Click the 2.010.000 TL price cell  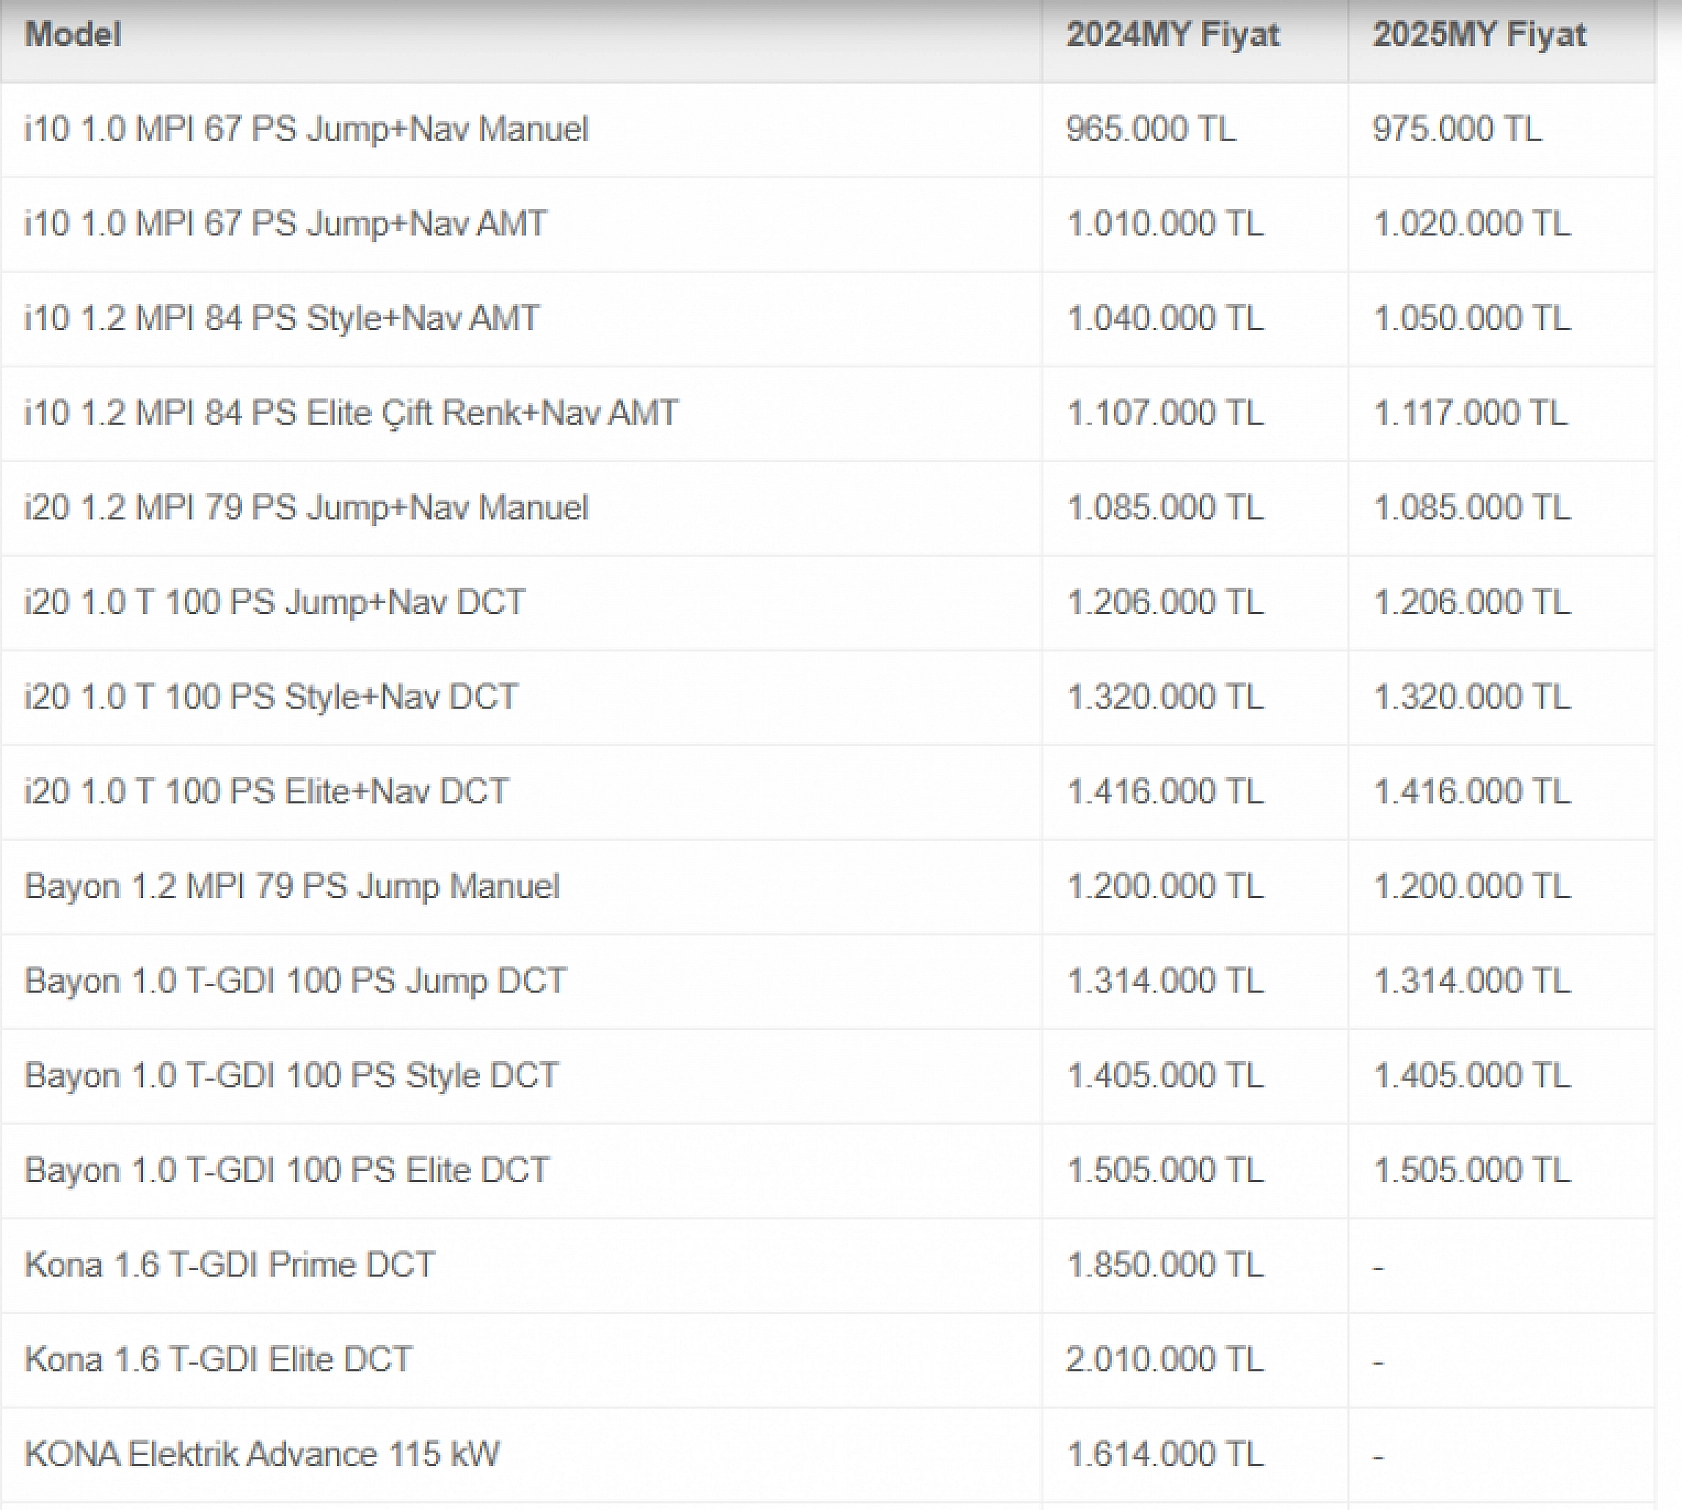point(1164,1360)
